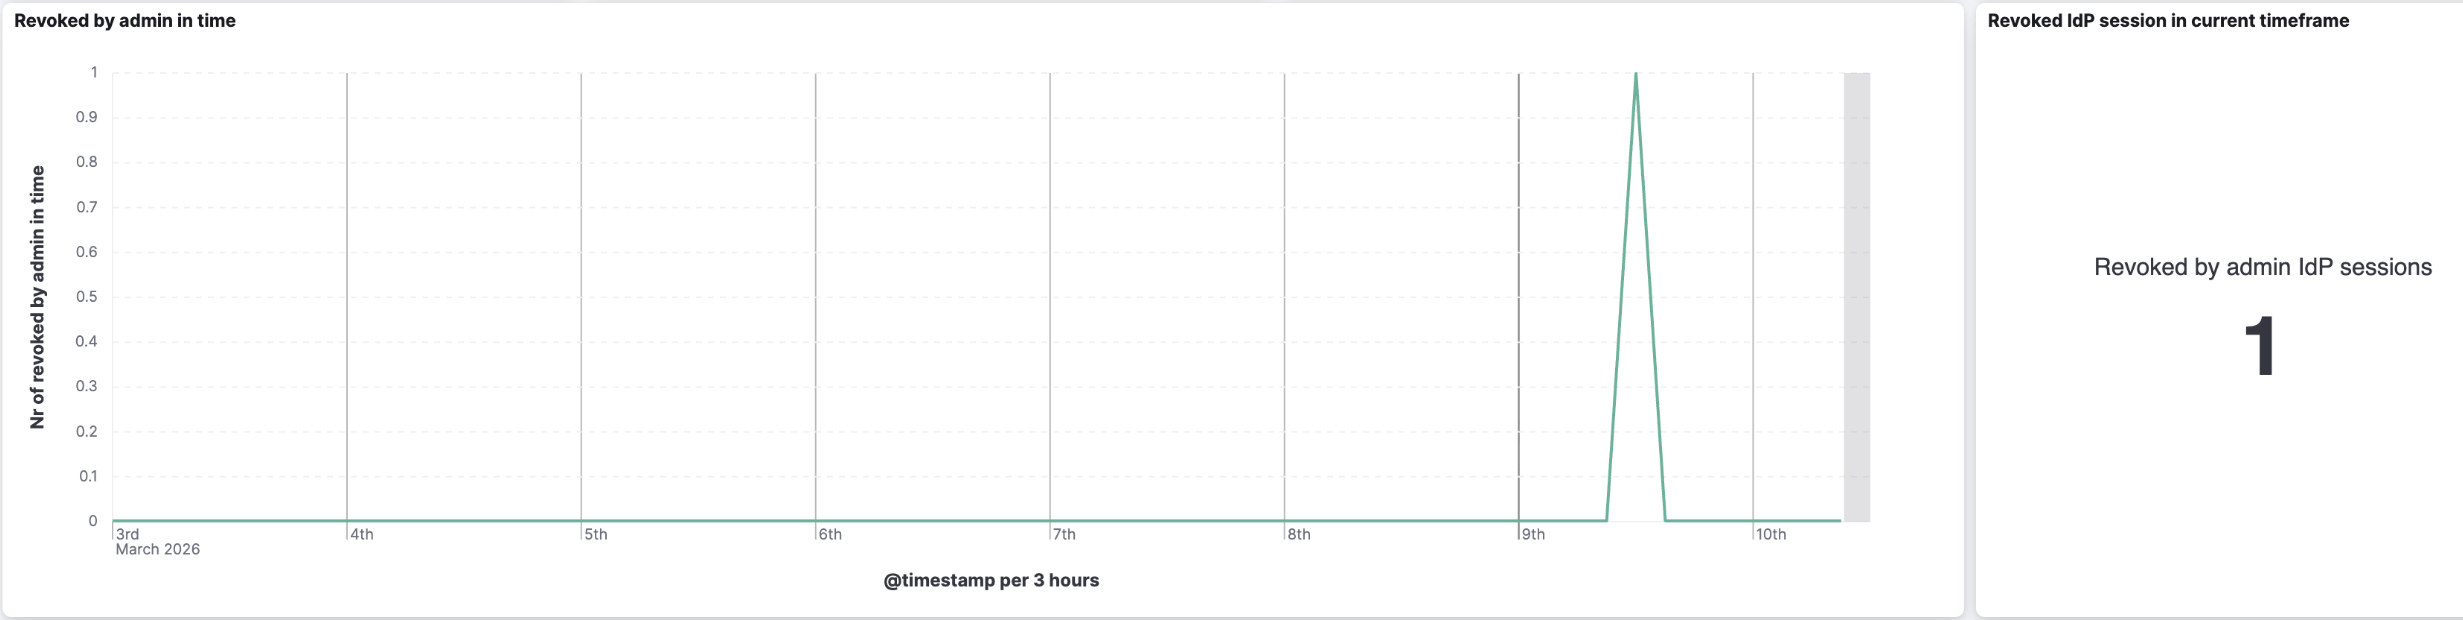
Task: Select the "9th" date tick label
Action: (x=1533, y=534)
